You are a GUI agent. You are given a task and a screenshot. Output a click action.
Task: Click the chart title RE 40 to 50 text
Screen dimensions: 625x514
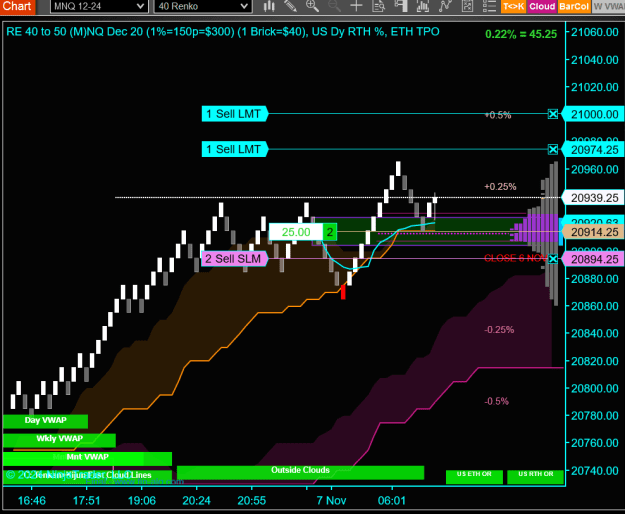[223, 32]
